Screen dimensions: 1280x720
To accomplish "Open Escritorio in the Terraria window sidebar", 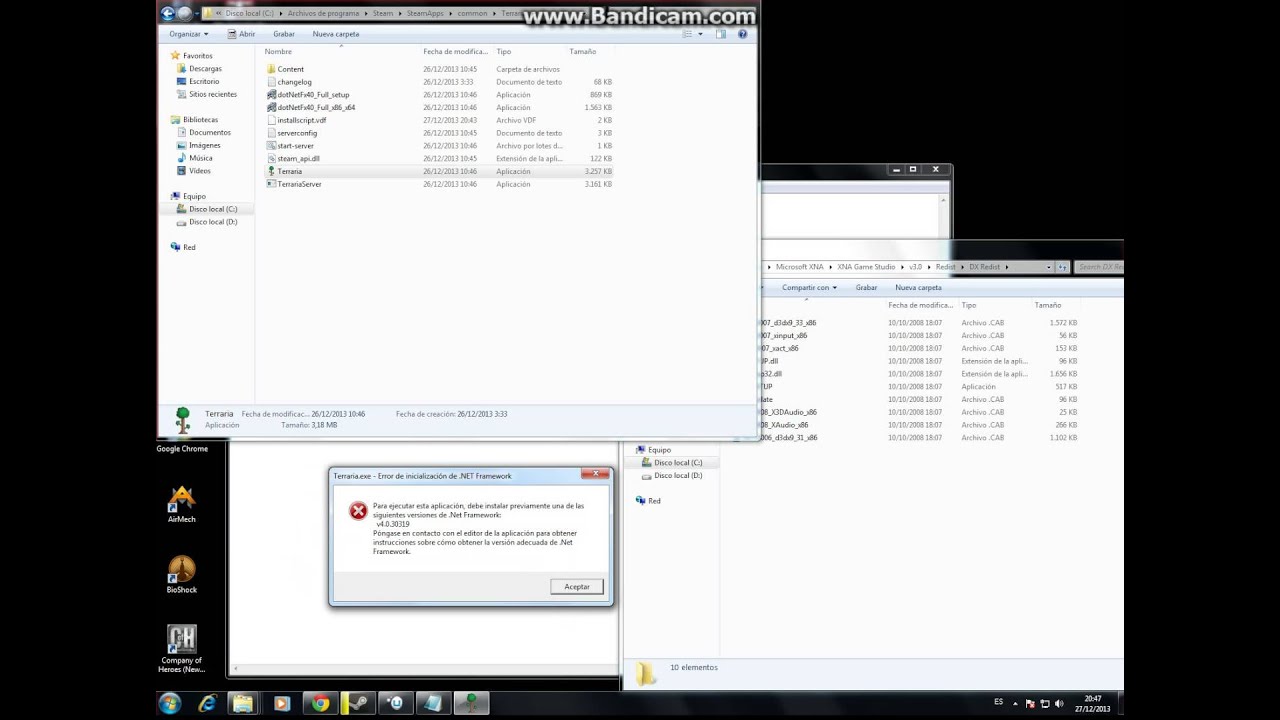I will point(204,81).
